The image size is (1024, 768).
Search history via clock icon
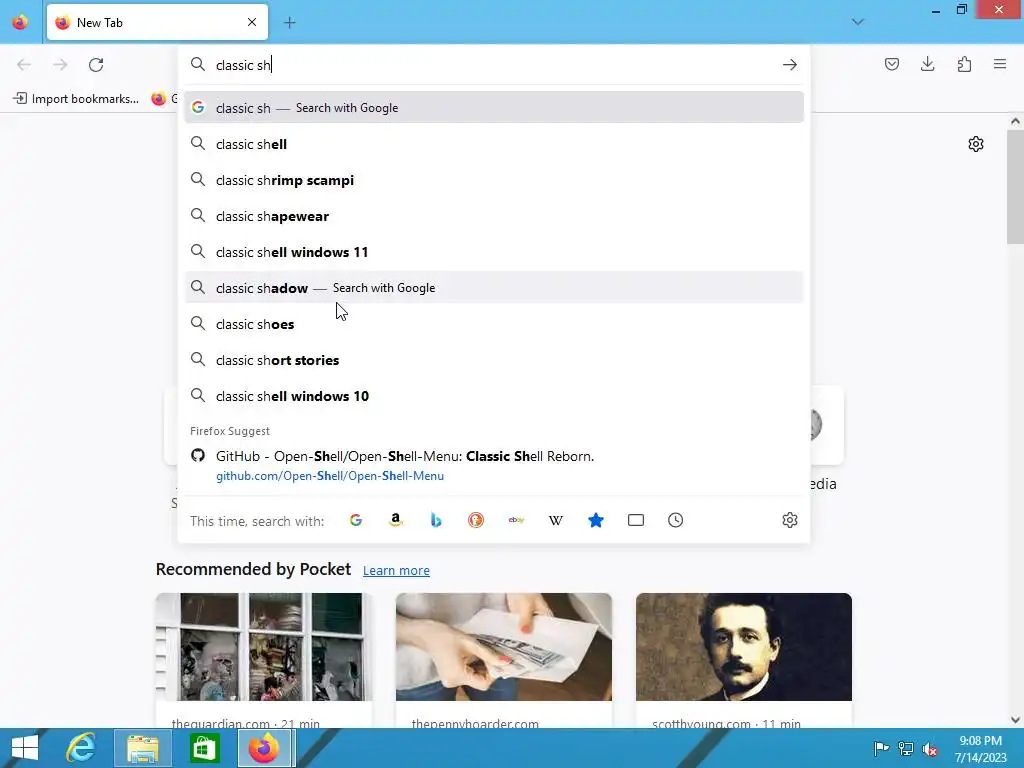(x=675, y=520)
